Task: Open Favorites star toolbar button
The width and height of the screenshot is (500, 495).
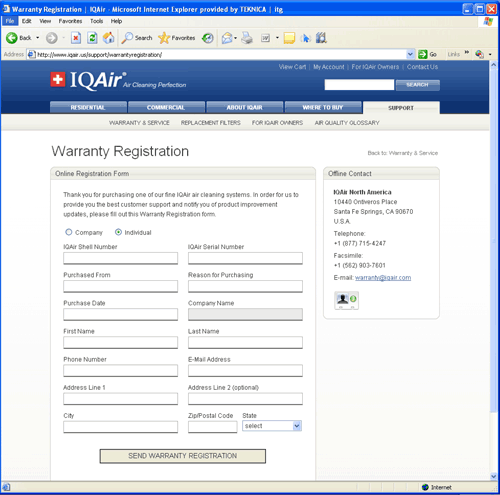Action: click(x=177, y=38)
